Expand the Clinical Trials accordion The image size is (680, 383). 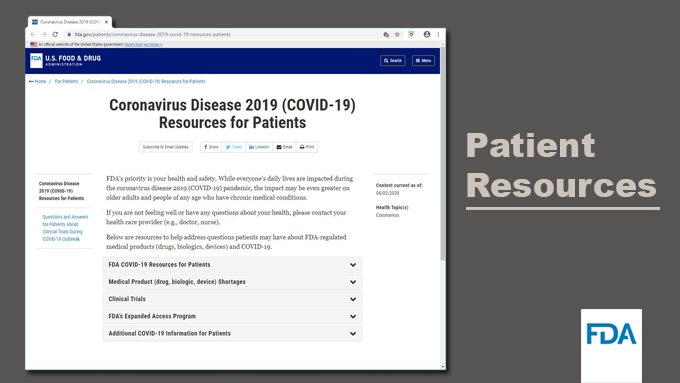coord(232,299)
